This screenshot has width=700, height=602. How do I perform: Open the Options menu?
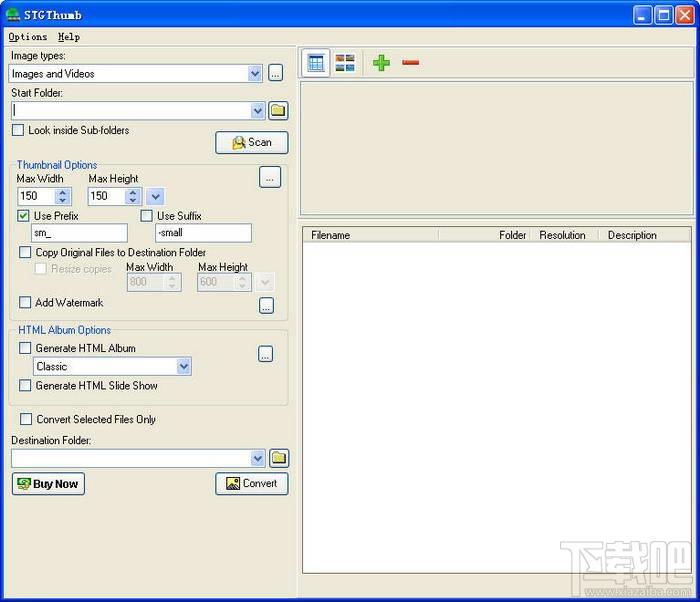click(28, 37)
